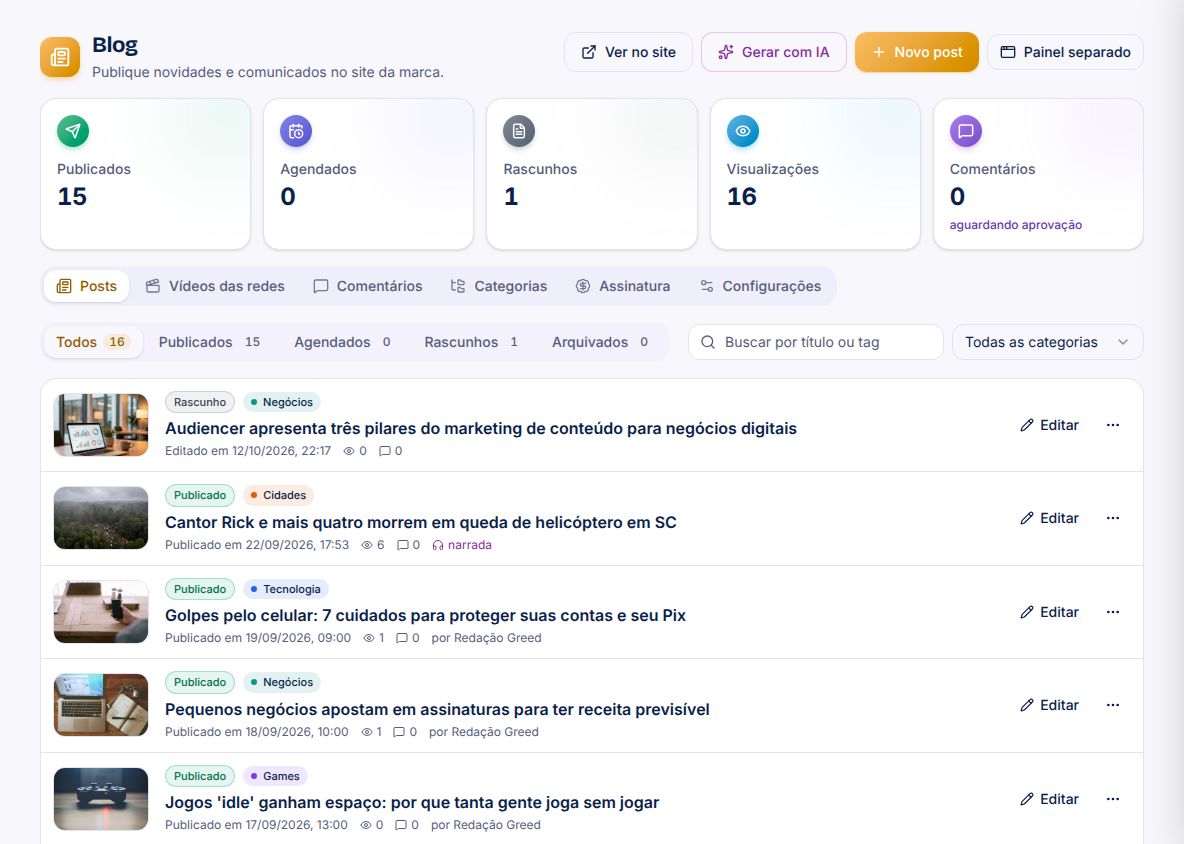Edit the Pequenos negócios post
The image size is (1184, 844).
point(1049,705)
